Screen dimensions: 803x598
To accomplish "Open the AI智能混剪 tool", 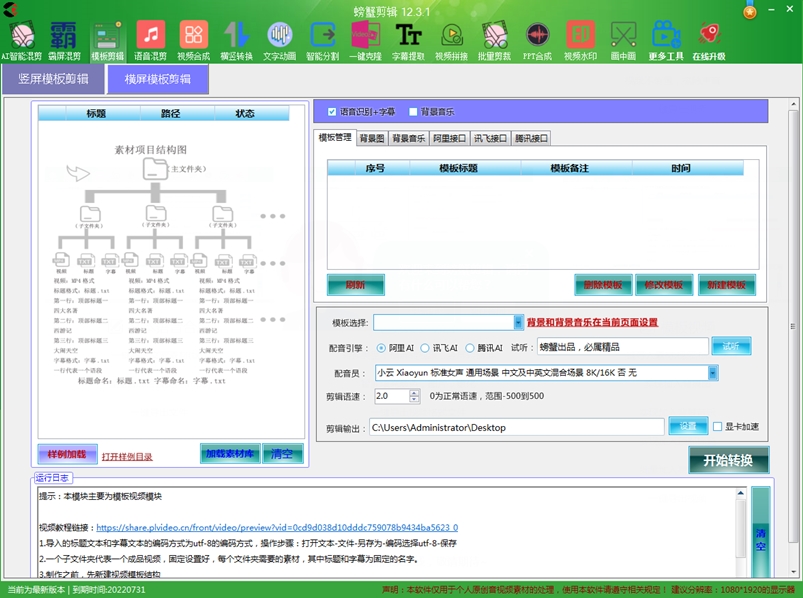I will (x=22, y=41).
